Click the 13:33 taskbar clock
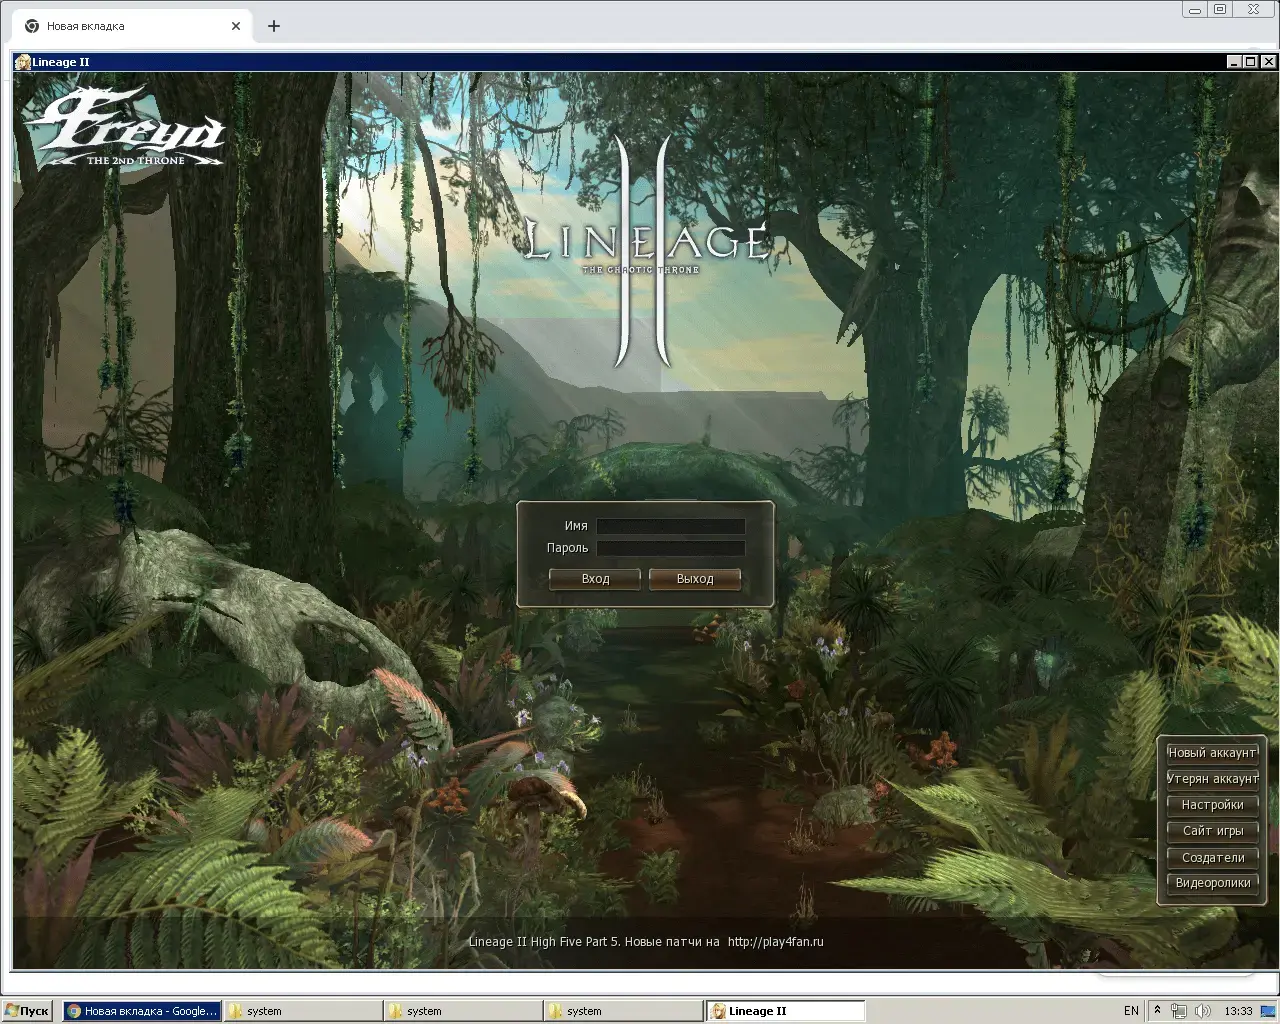Screen dimensions: 1280x1024 (x=1238, y=1011)
